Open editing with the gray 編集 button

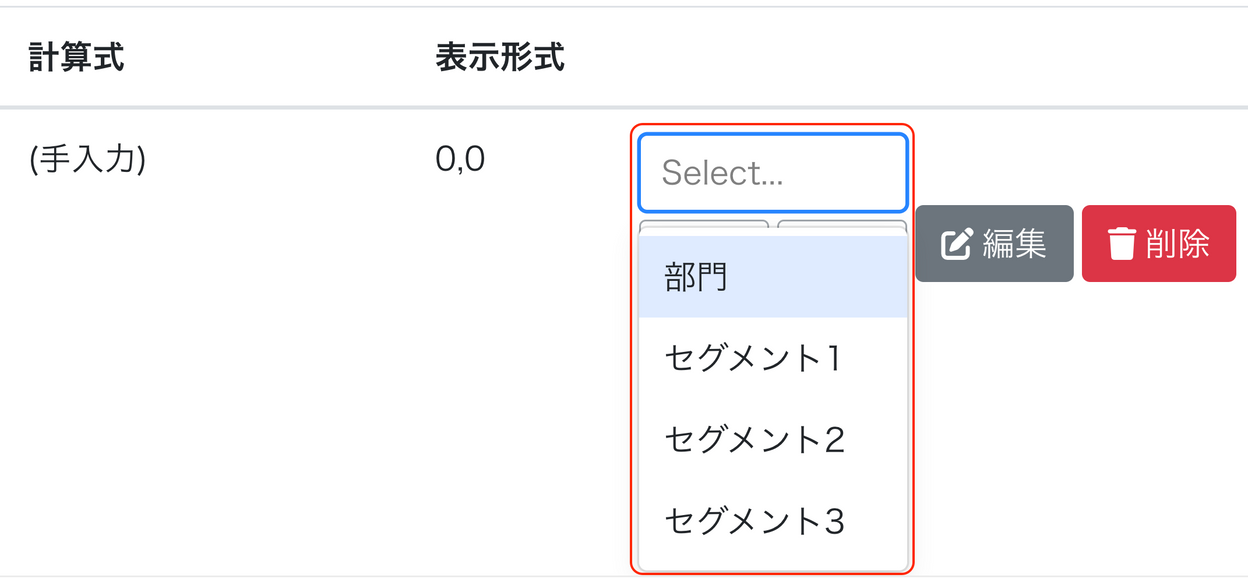pos(994,244)
